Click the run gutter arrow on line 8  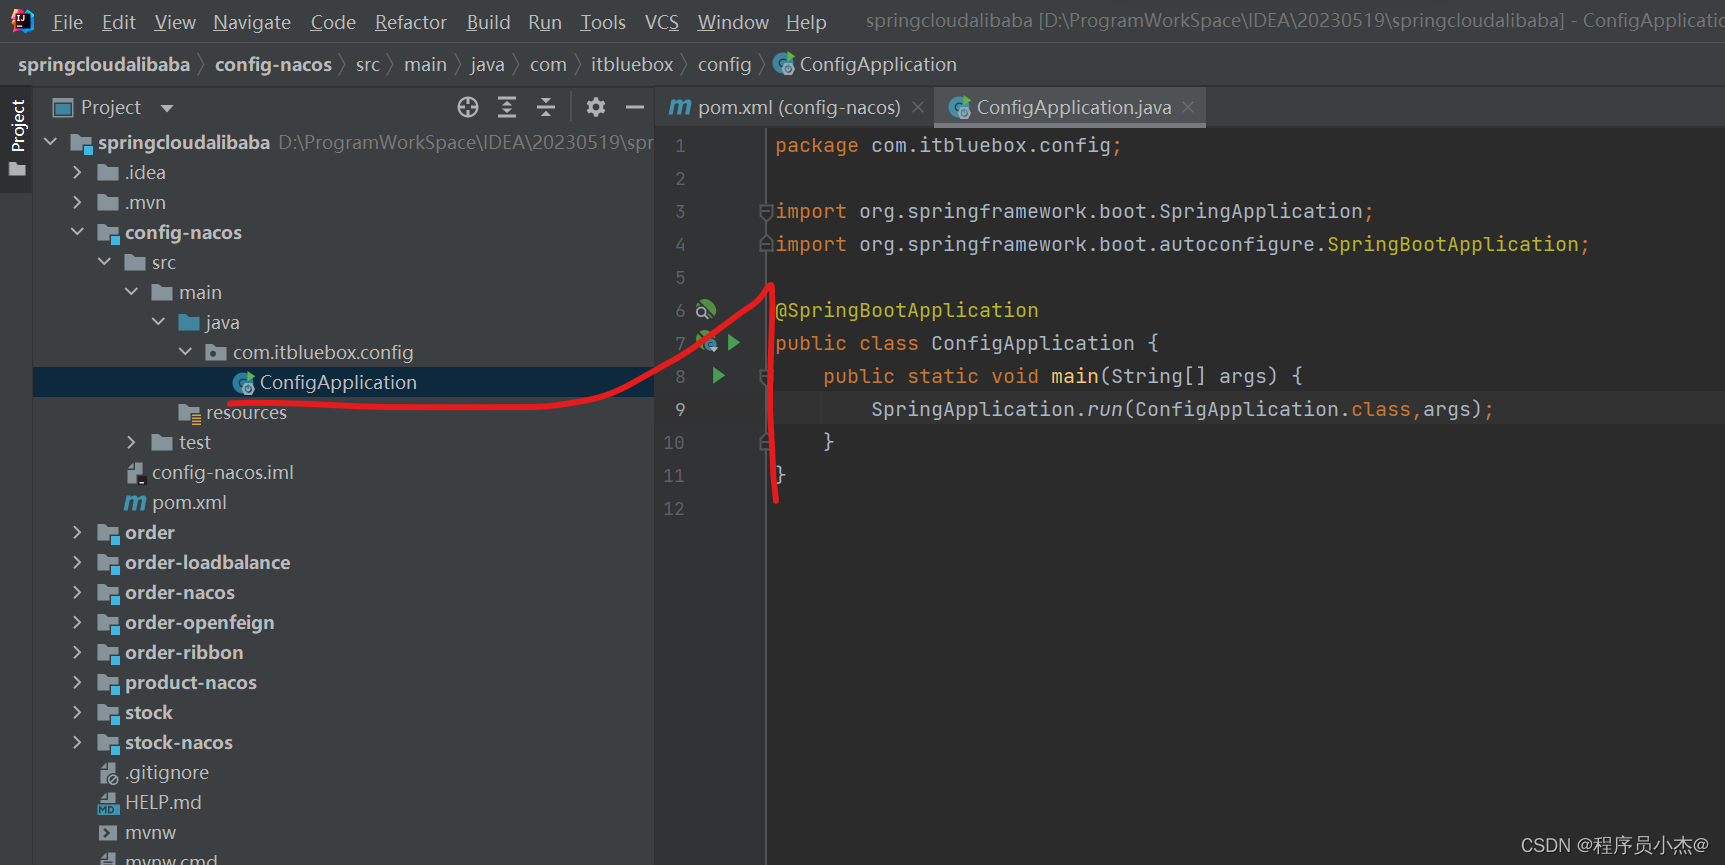[x=718, y=376]
